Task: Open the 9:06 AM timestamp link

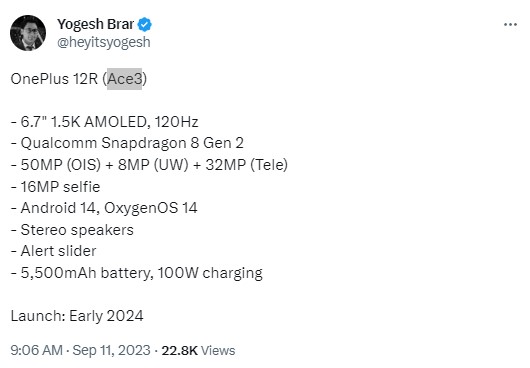Action: 37,350
